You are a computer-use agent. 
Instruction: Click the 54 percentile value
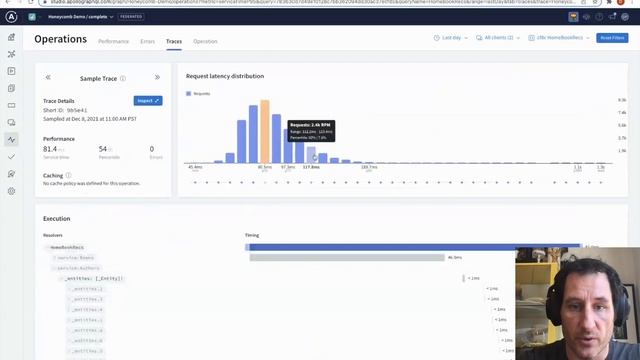coord(103,149)
